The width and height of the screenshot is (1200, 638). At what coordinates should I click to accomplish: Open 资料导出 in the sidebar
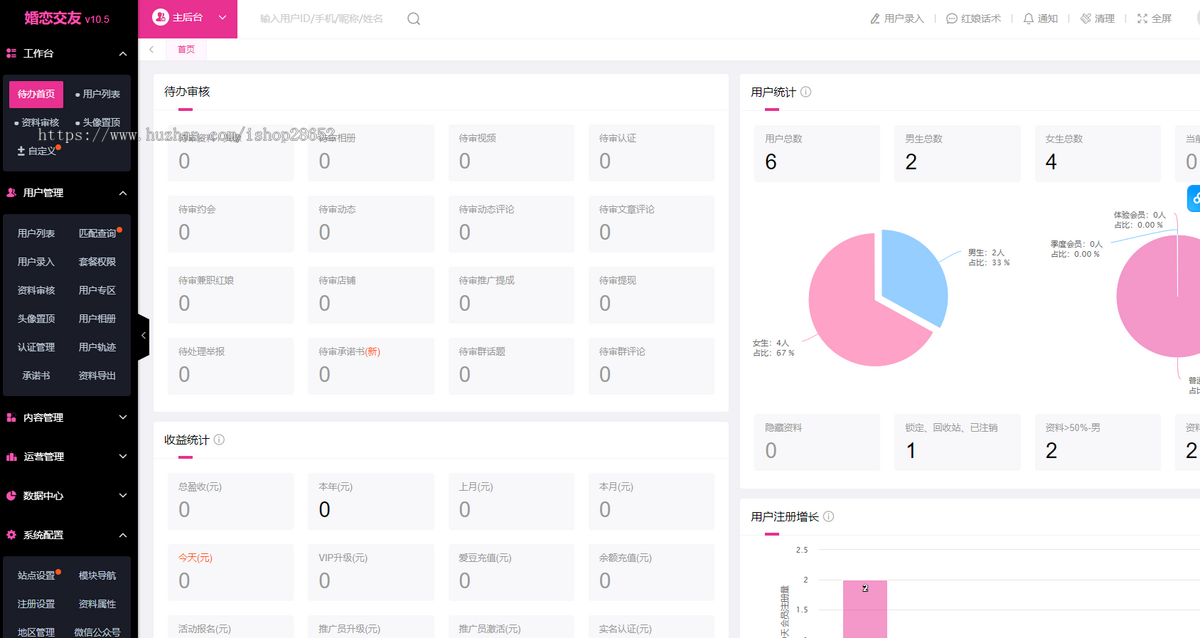(x=97, y=376)
